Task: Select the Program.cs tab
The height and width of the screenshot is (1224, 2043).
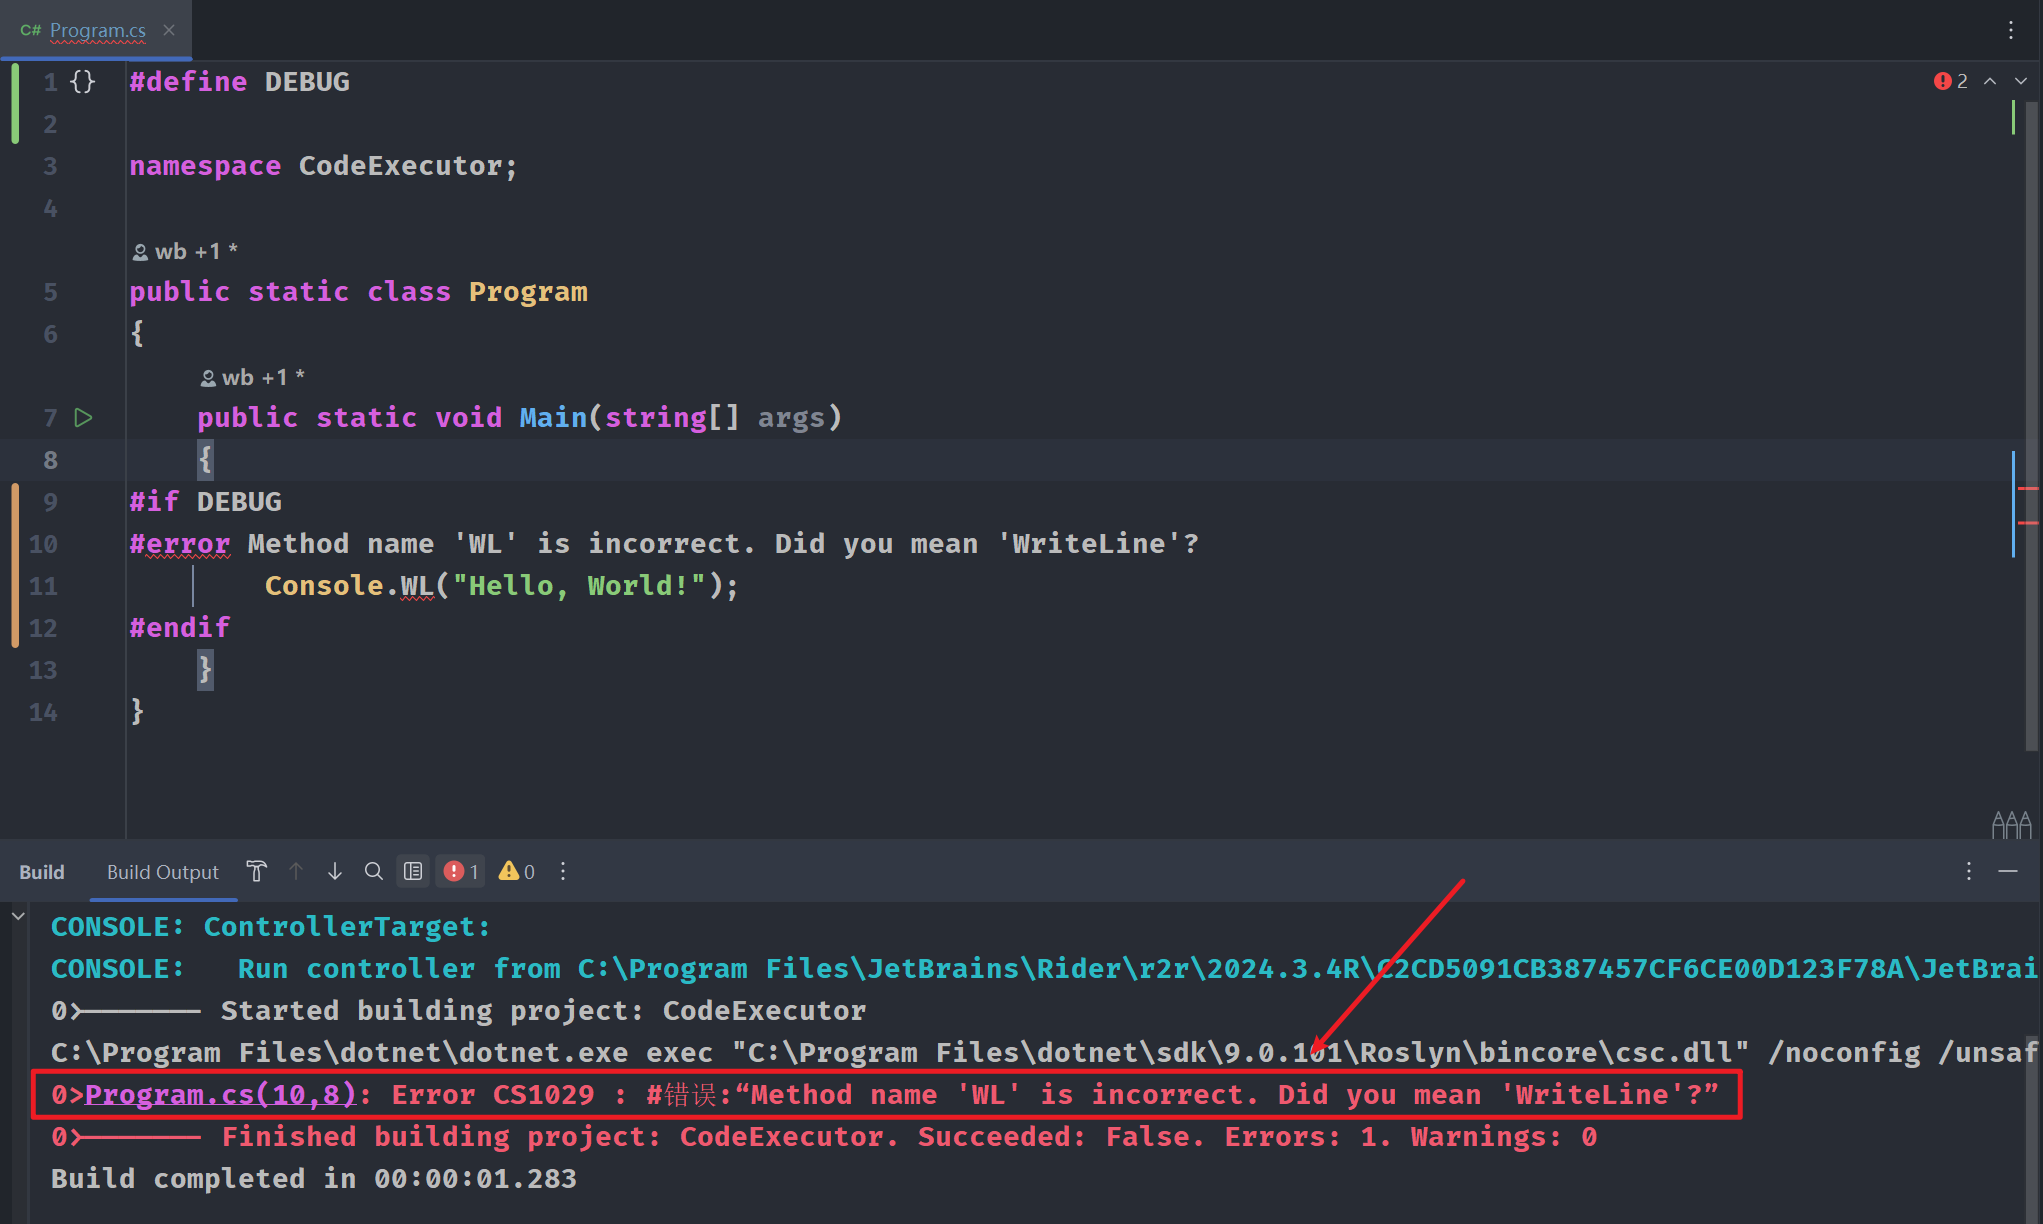Action: coord(97,30)
